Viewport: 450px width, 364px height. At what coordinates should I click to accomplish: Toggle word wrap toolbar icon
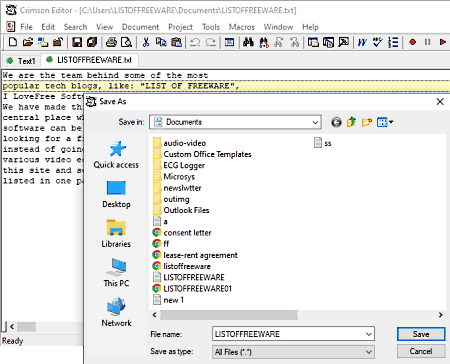coord(362,42)
